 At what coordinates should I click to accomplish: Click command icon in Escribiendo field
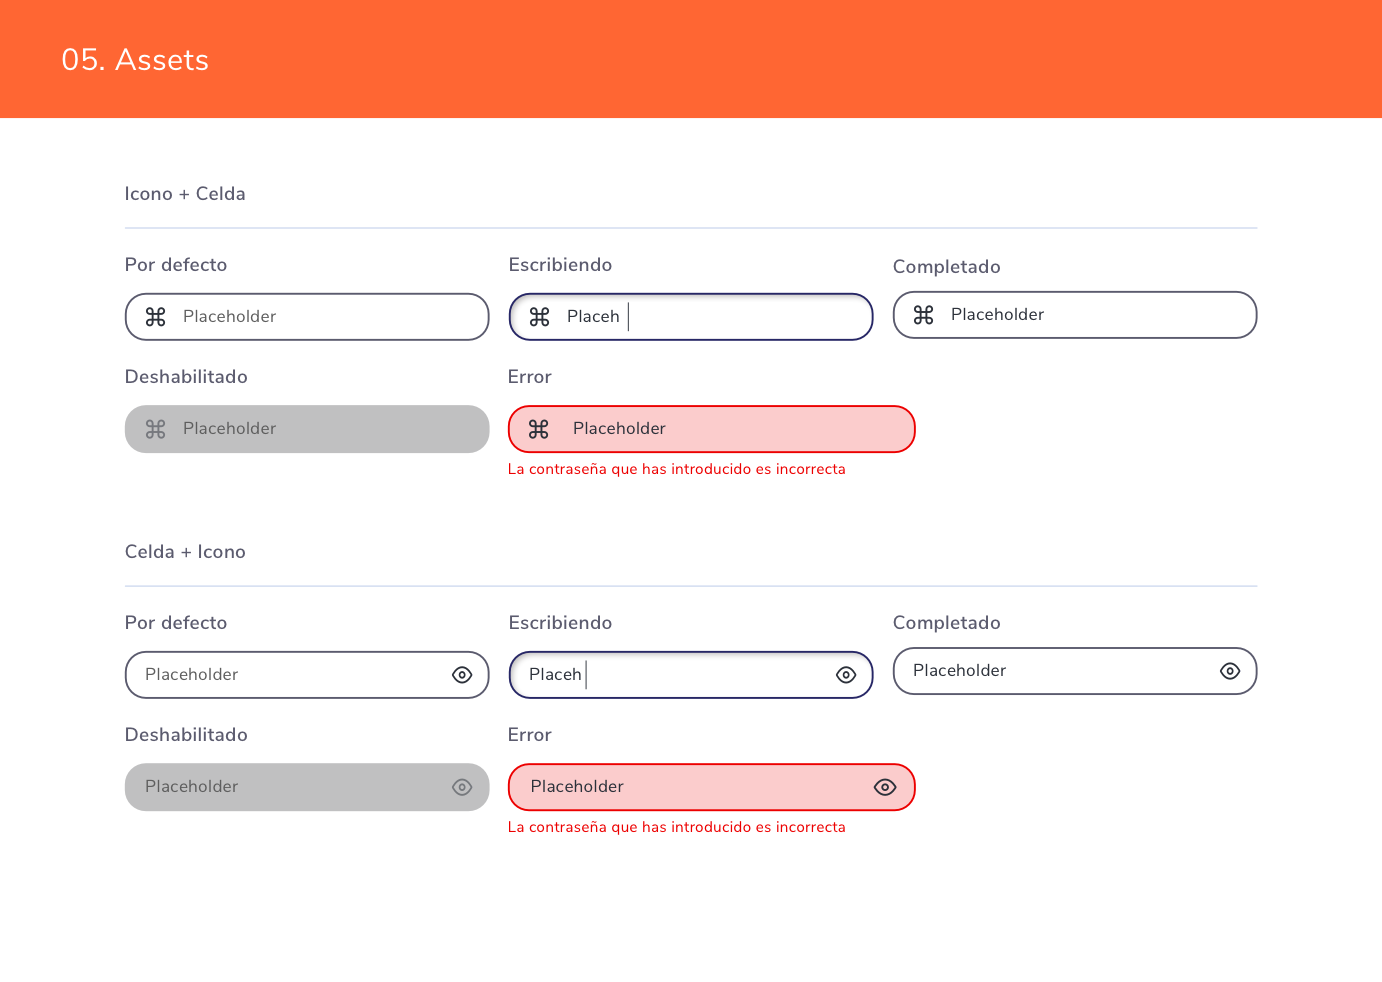click(540, 317)
